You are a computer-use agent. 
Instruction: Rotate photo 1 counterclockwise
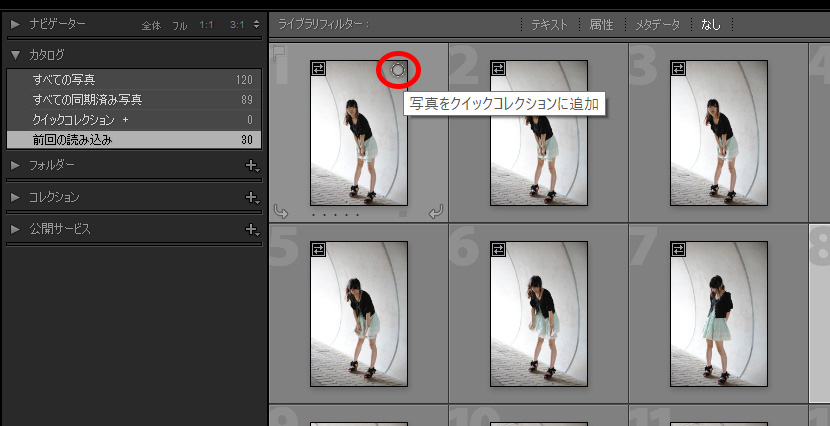pyautogui.click(x=281, y=213)
